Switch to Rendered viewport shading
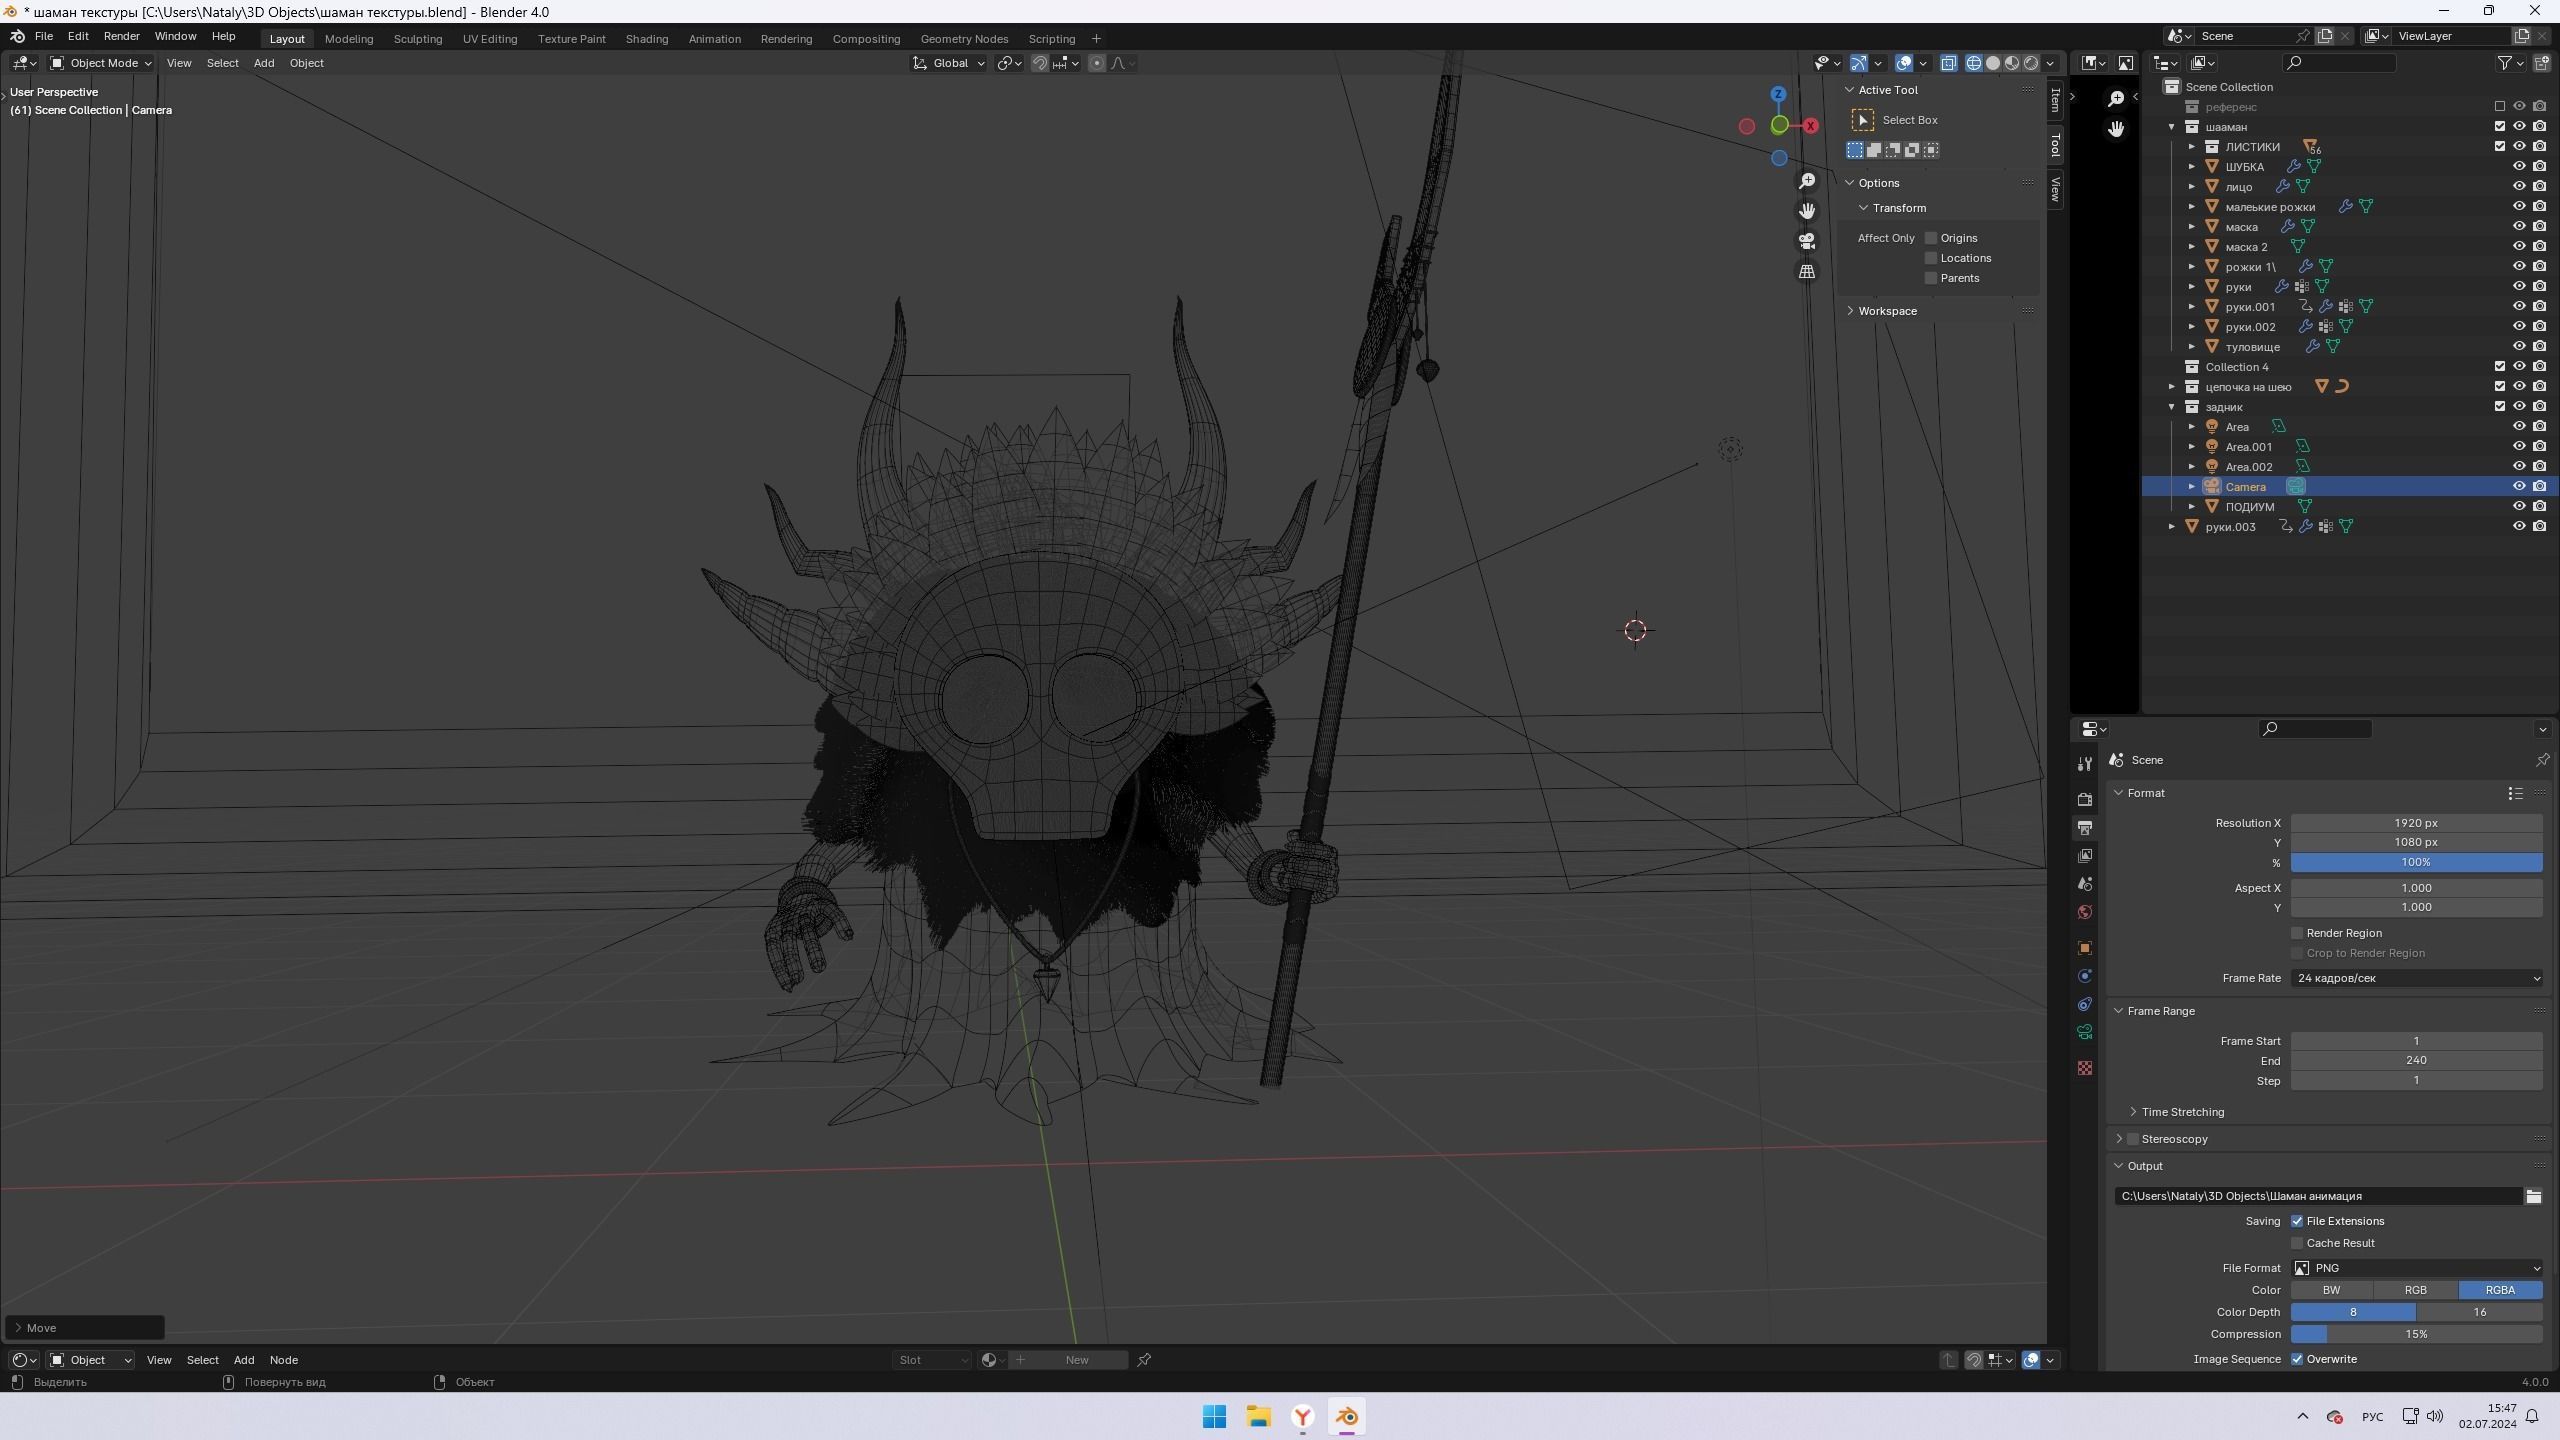The width and height of the screenshot is (2560, 1440). coord(2031,63)
